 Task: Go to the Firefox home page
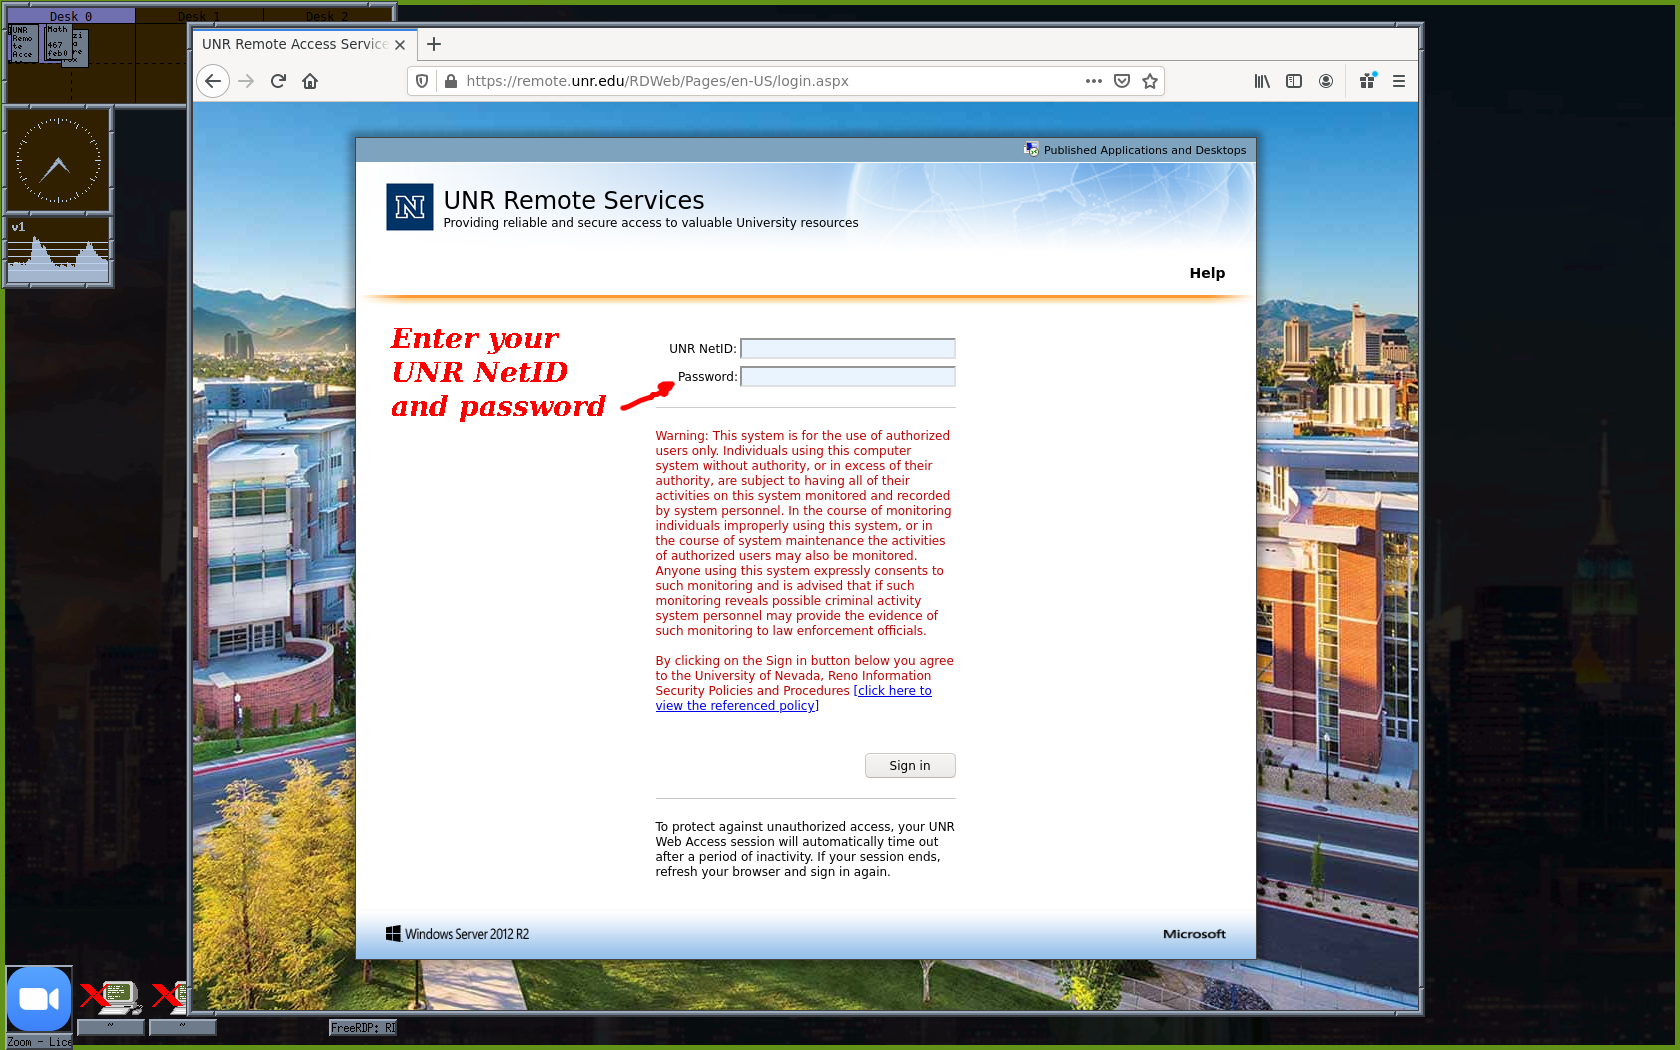tap(310, 81)
